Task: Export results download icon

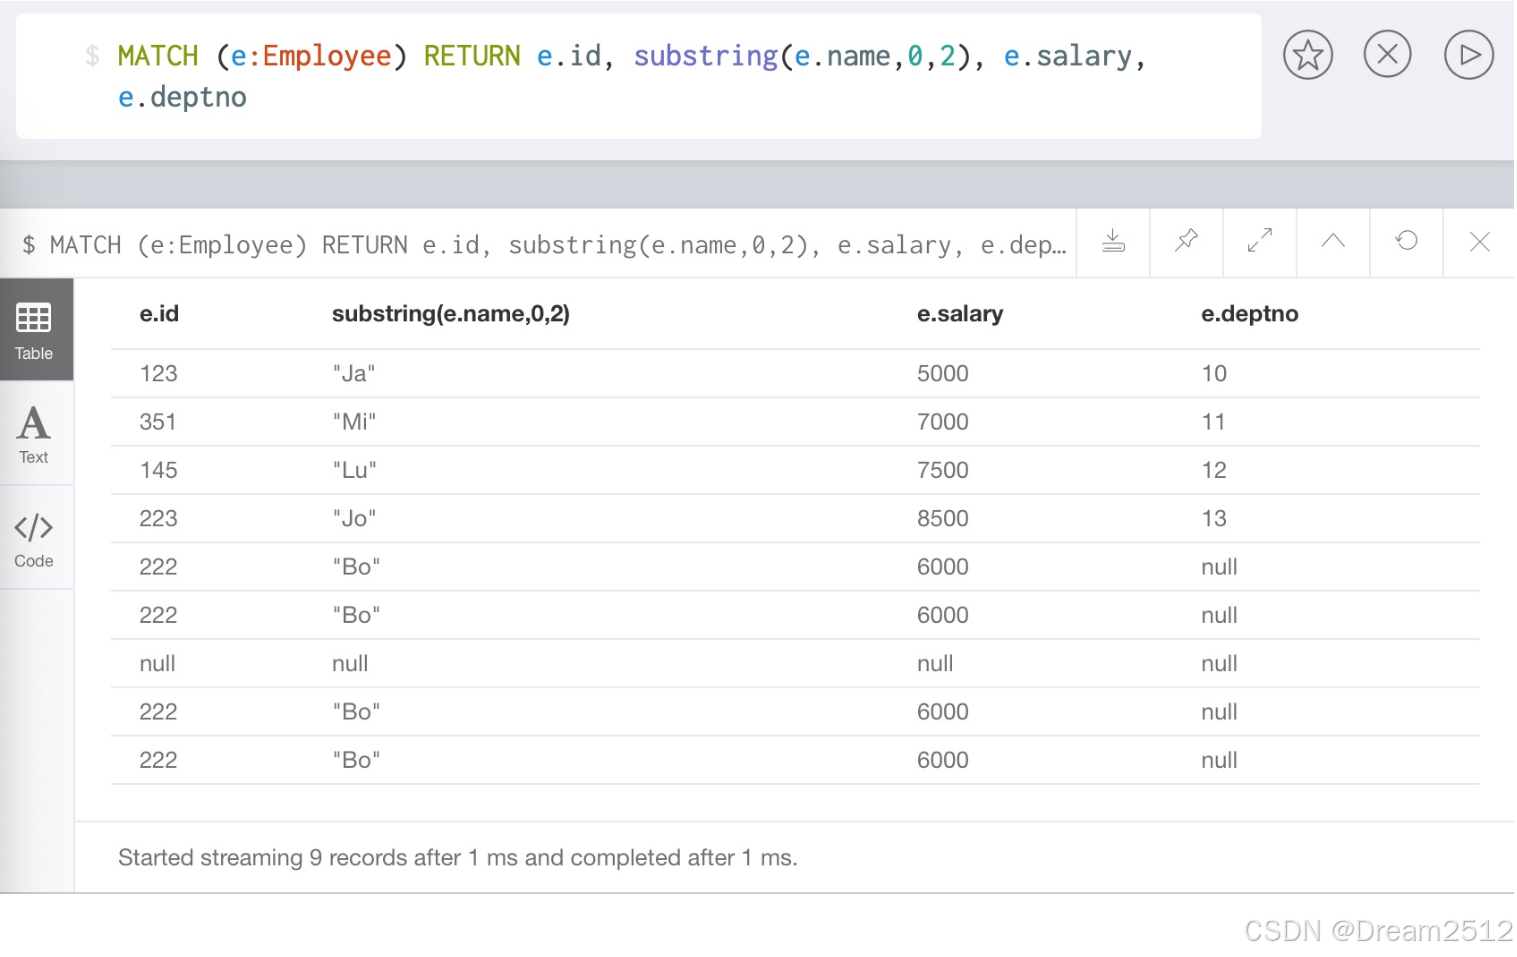Action: (1113, 241)
